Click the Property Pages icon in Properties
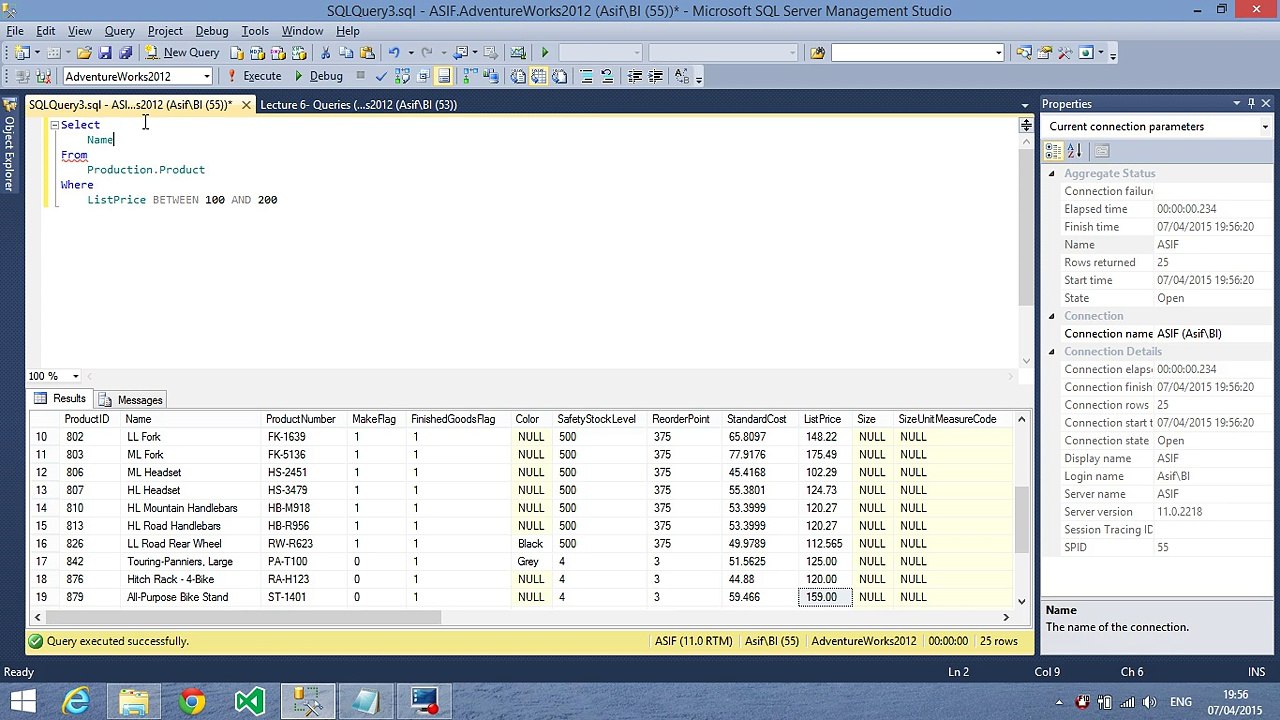The width and height of the screenshot is (1280, 720). pos(1102,151)
